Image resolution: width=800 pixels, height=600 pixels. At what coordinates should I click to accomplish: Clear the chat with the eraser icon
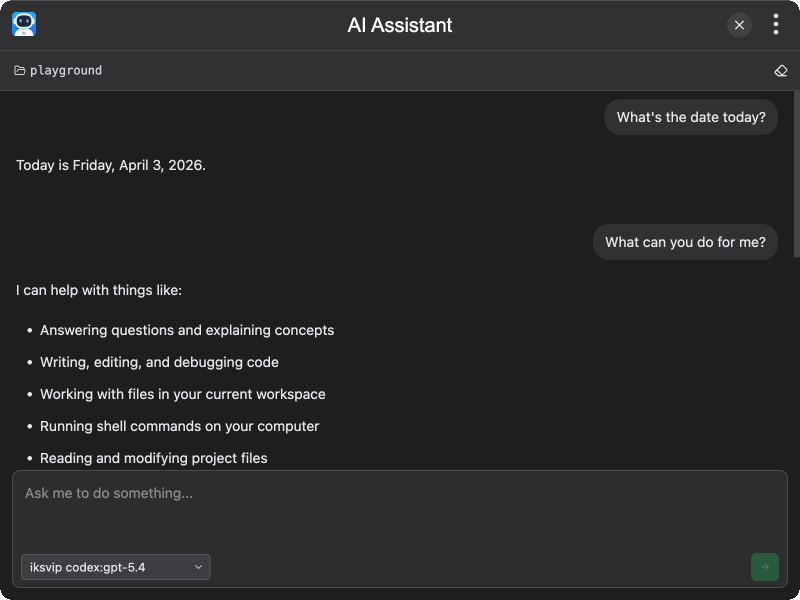[x=781, y=71]
